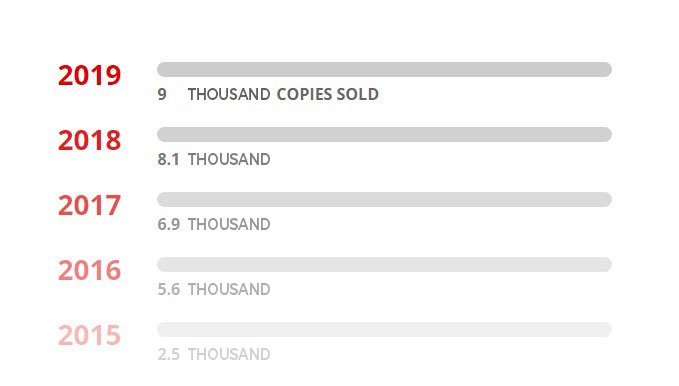Click the '5.6' value number
Image resolution: width=679 pixels, height=386 pixels.
pyautogui.click(x=168, y=289)
